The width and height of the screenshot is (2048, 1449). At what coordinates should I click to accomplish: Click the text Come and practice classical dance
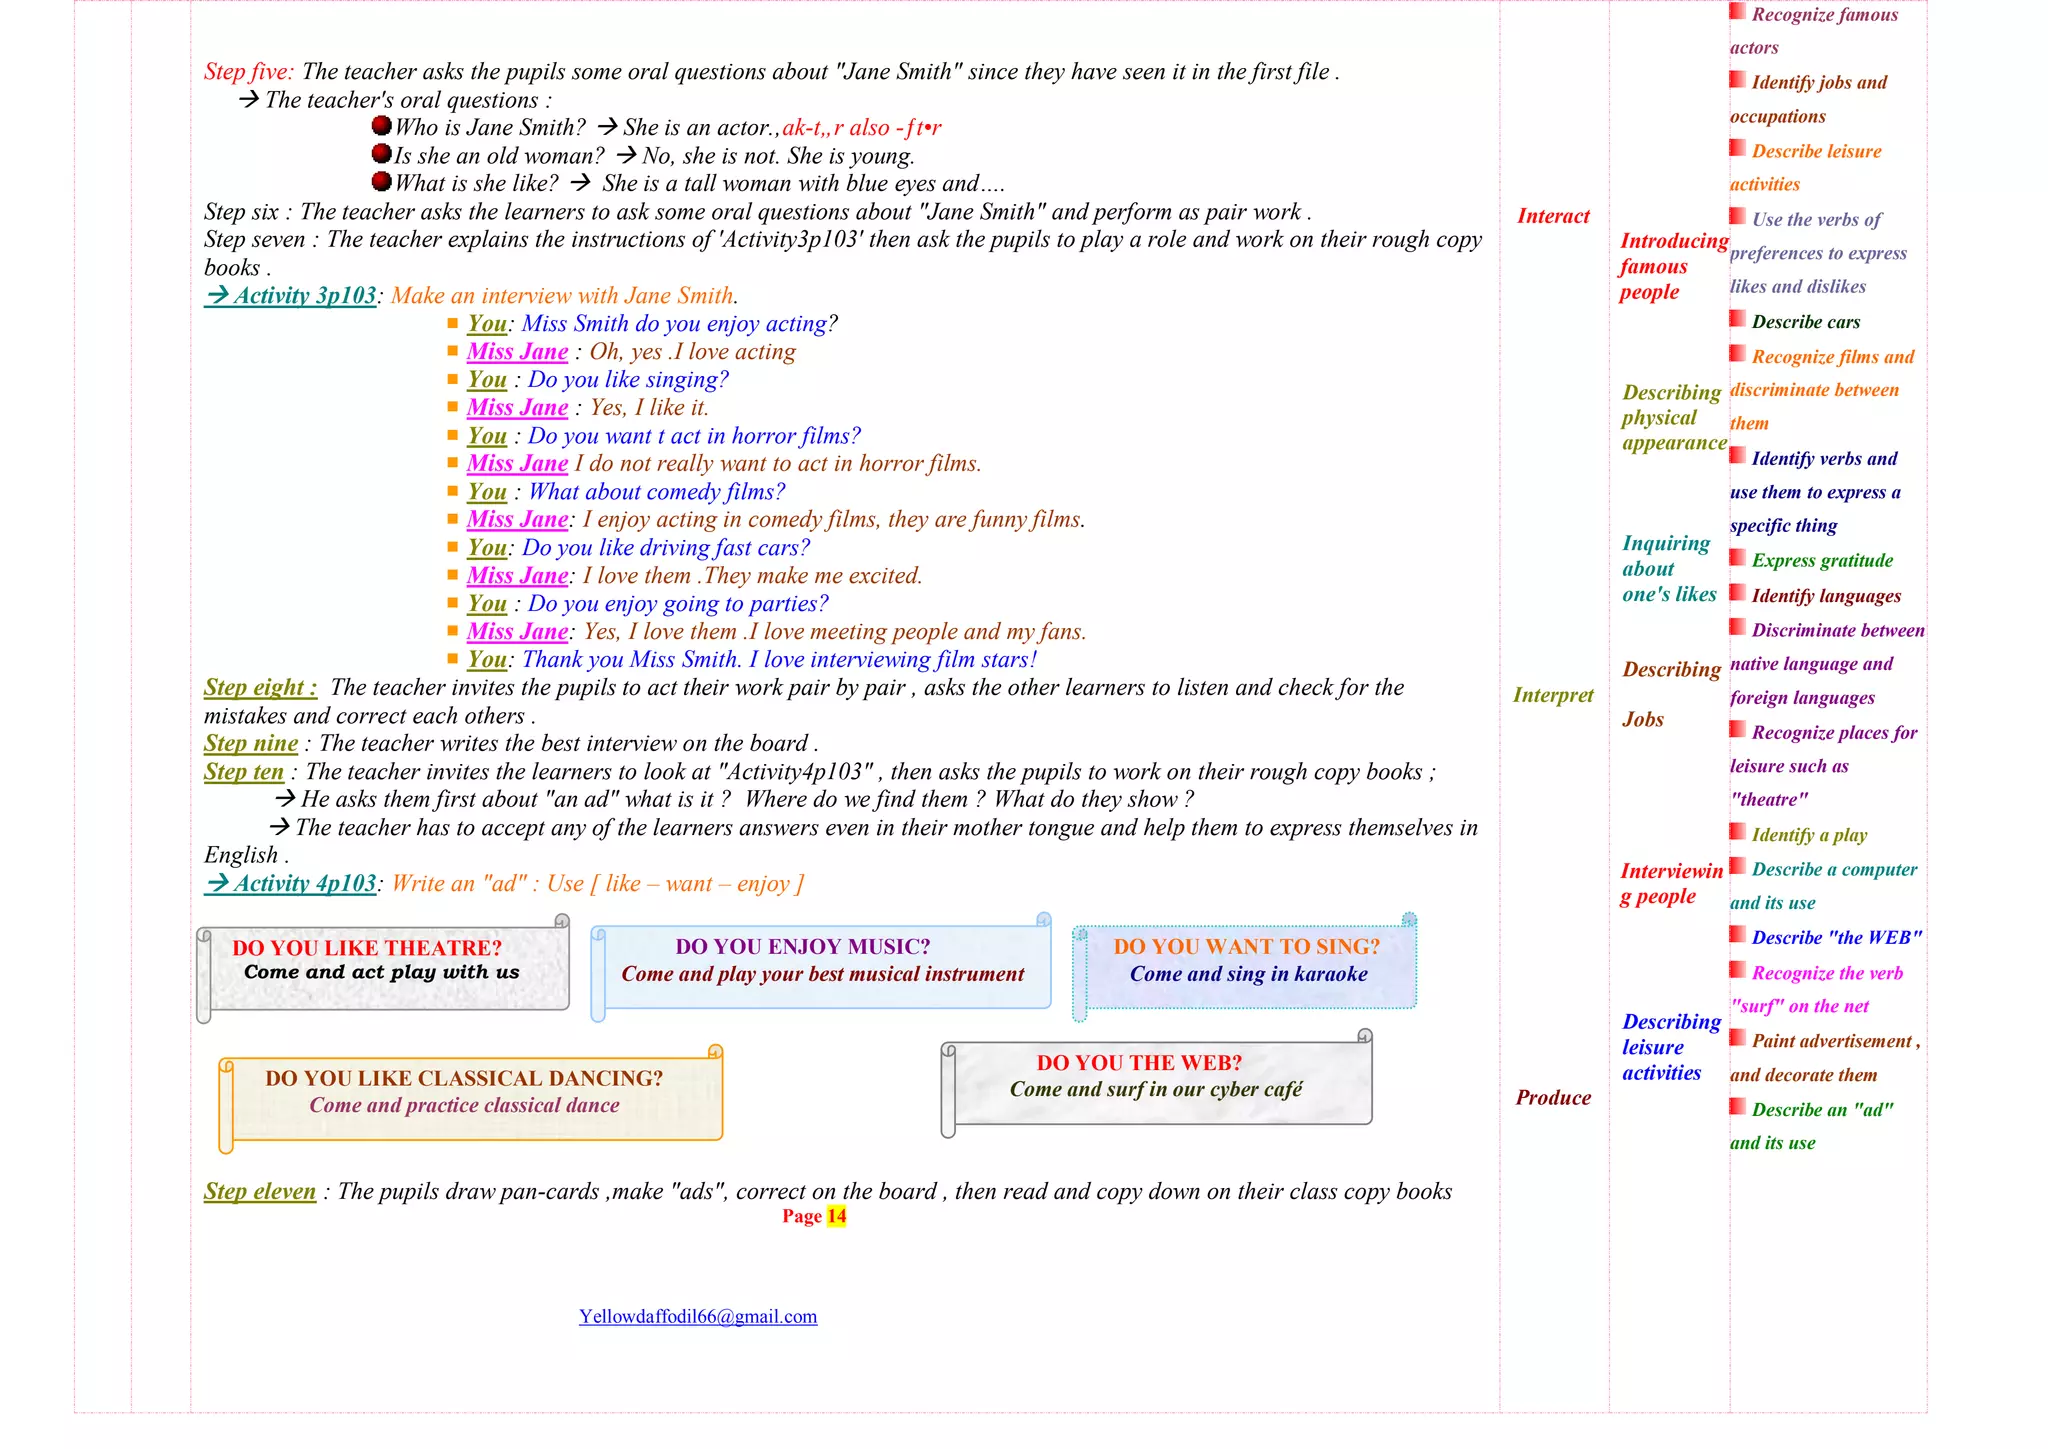tap(464, 1105)
